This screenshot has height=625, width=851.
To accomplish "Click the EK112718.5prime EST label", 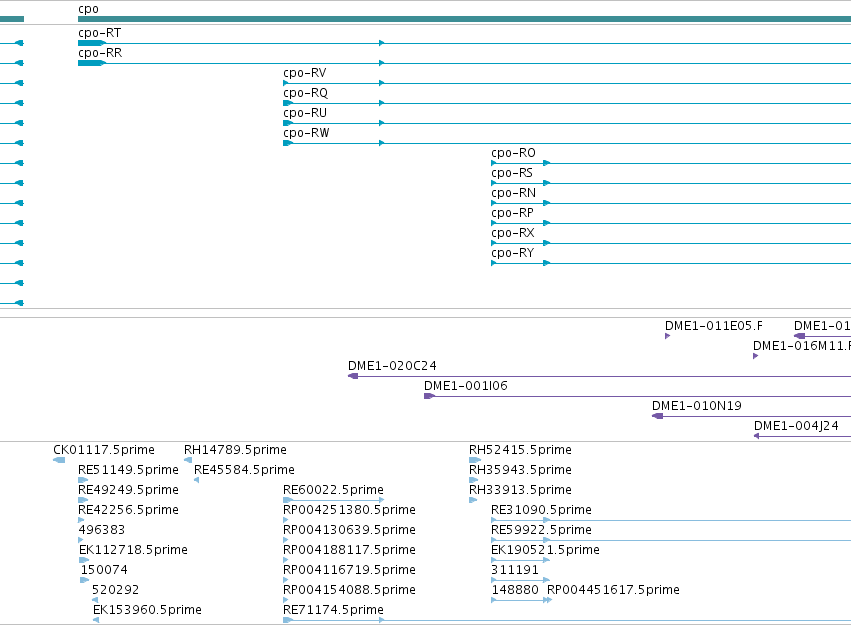I will pos(133,550).
